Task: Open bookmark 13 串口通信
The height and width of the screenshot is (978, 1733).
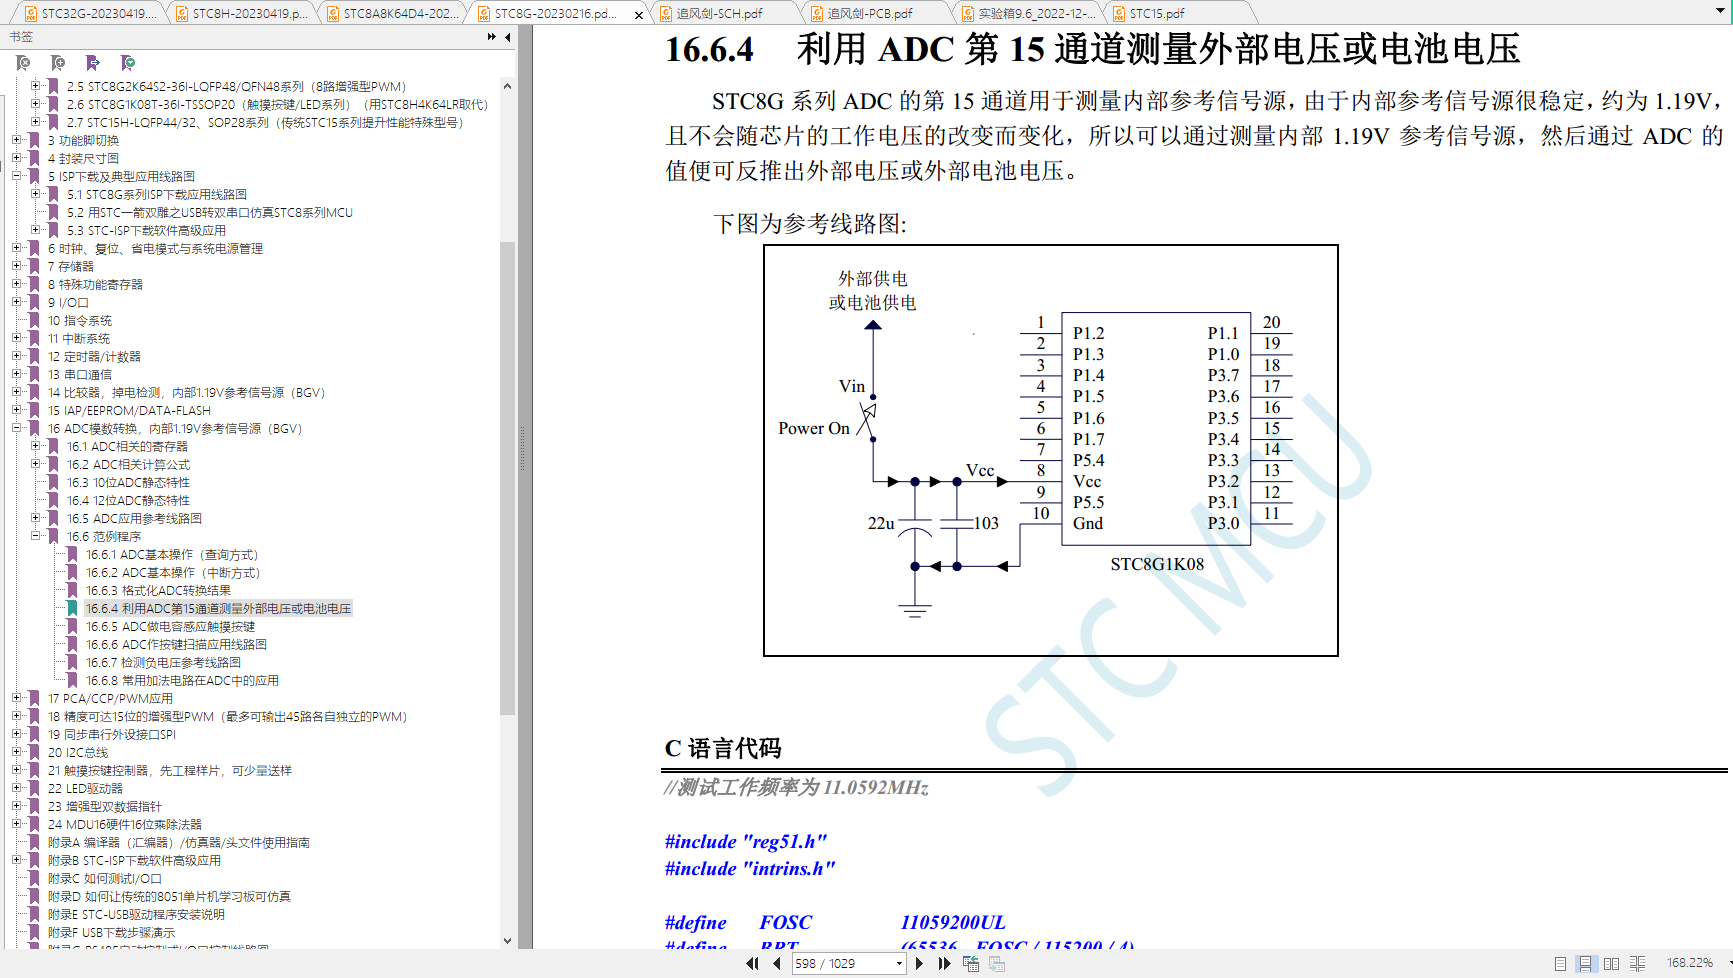Action: (80, 374)
